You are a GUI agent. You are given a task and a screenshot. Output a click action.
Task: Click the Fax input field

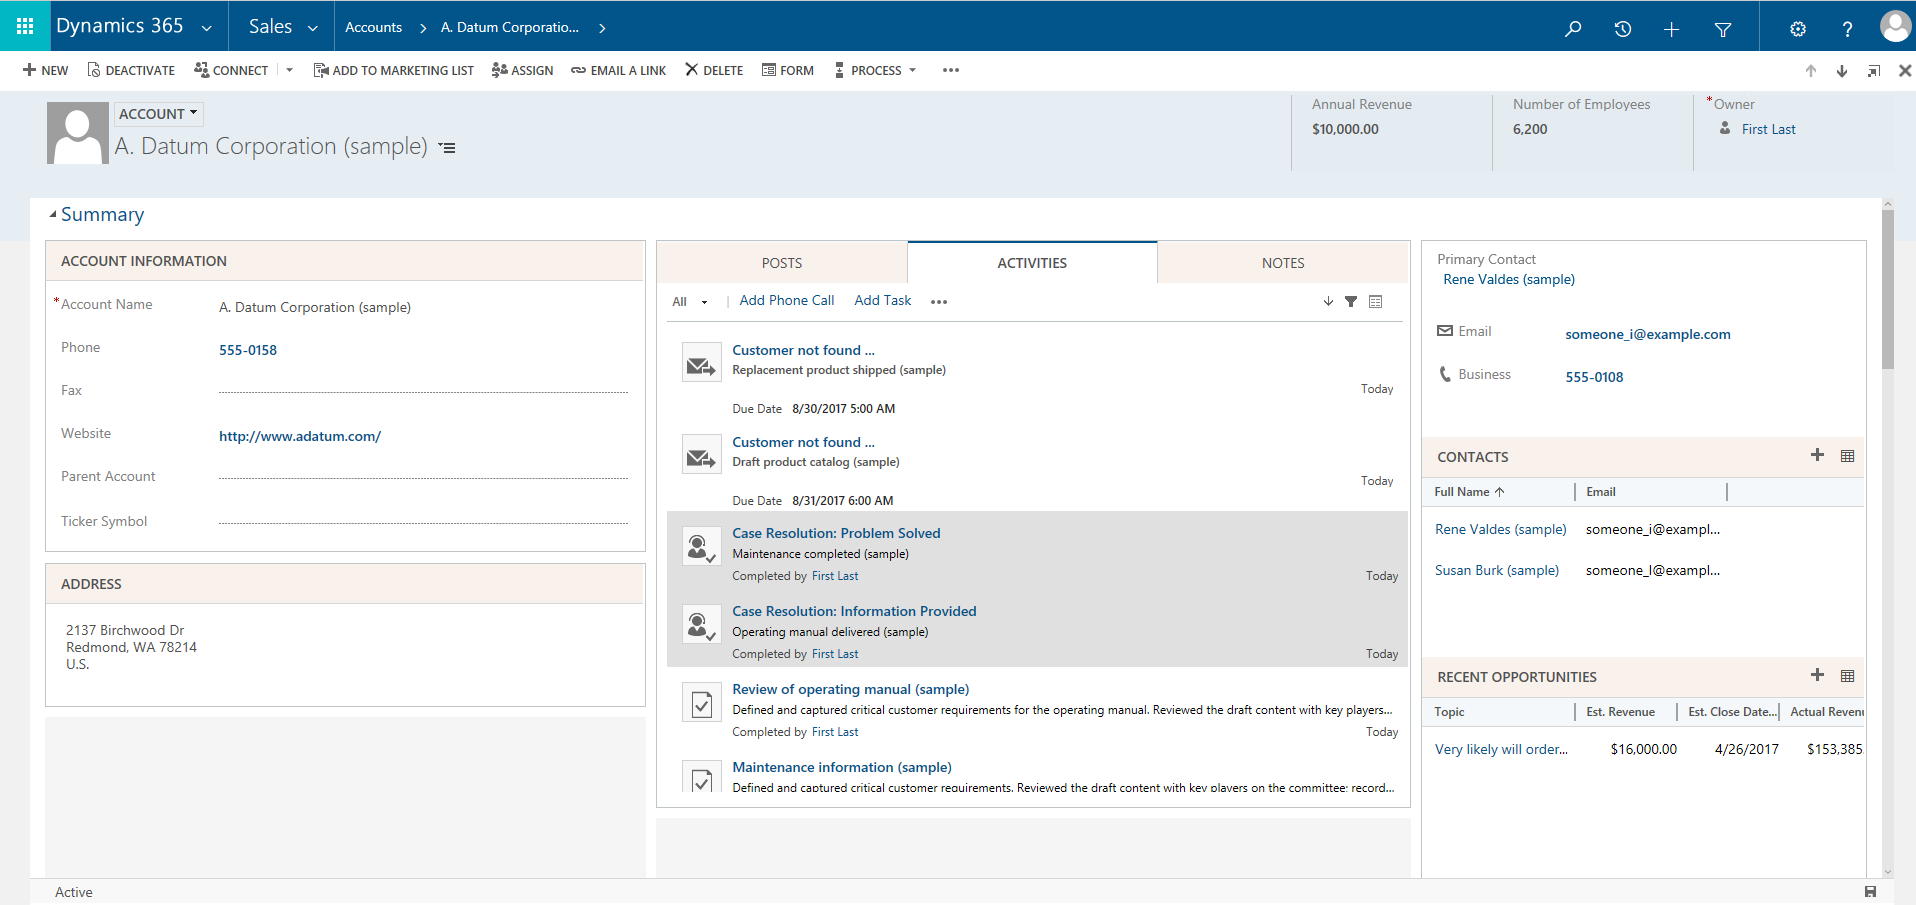pyautogui.click(x=422, y=390)
